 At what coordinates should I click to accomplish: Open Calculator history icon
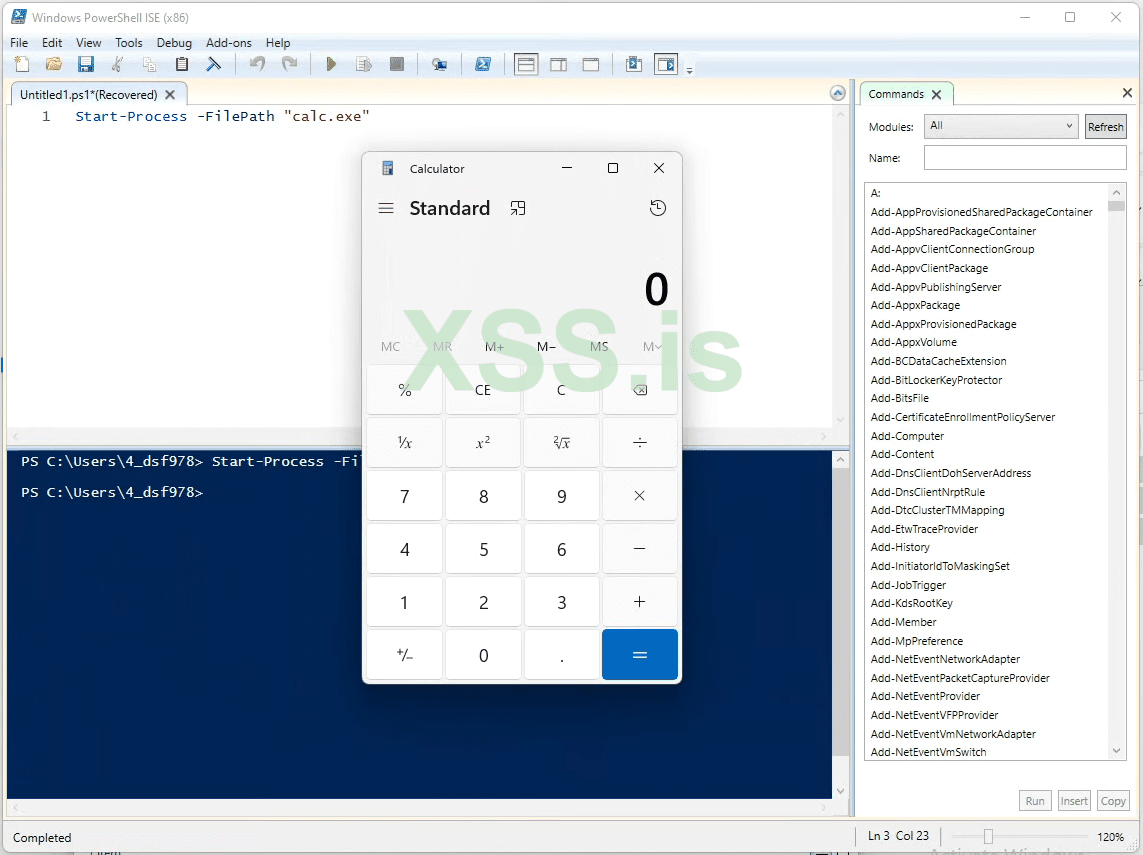pyautogui.click(x=658, y=208)
